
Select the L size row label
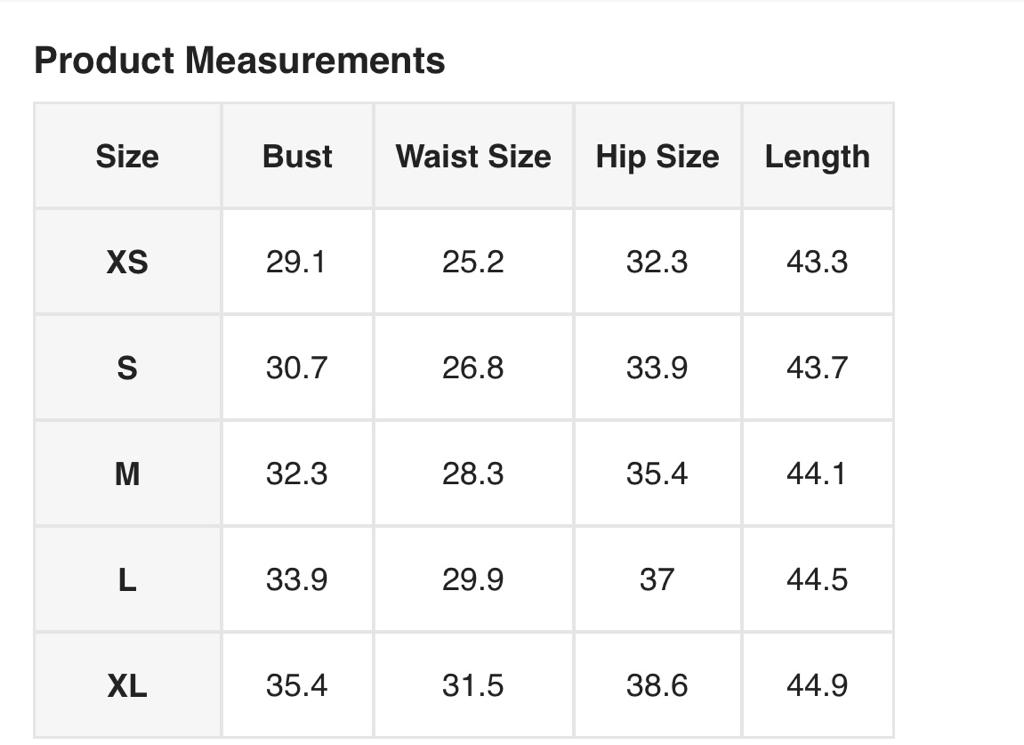(127, 580)
